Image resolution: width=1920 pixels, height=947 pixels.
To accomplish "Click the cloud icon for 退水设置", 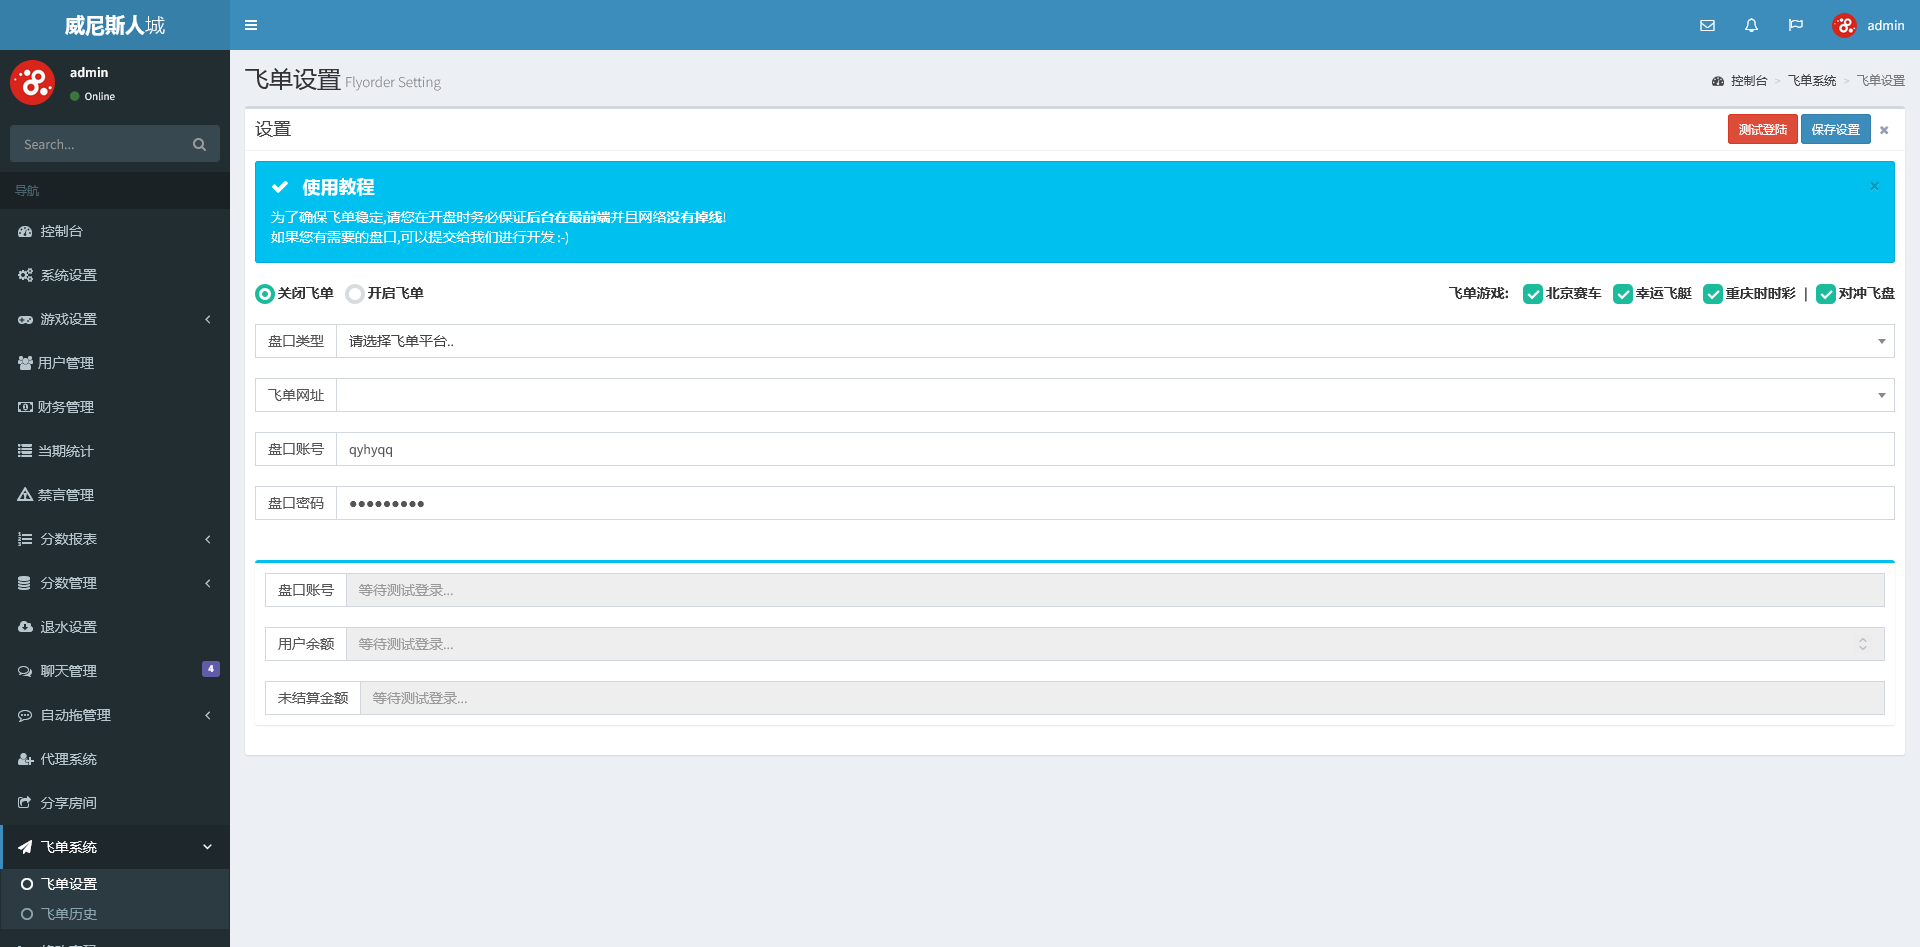I will 25,627.
